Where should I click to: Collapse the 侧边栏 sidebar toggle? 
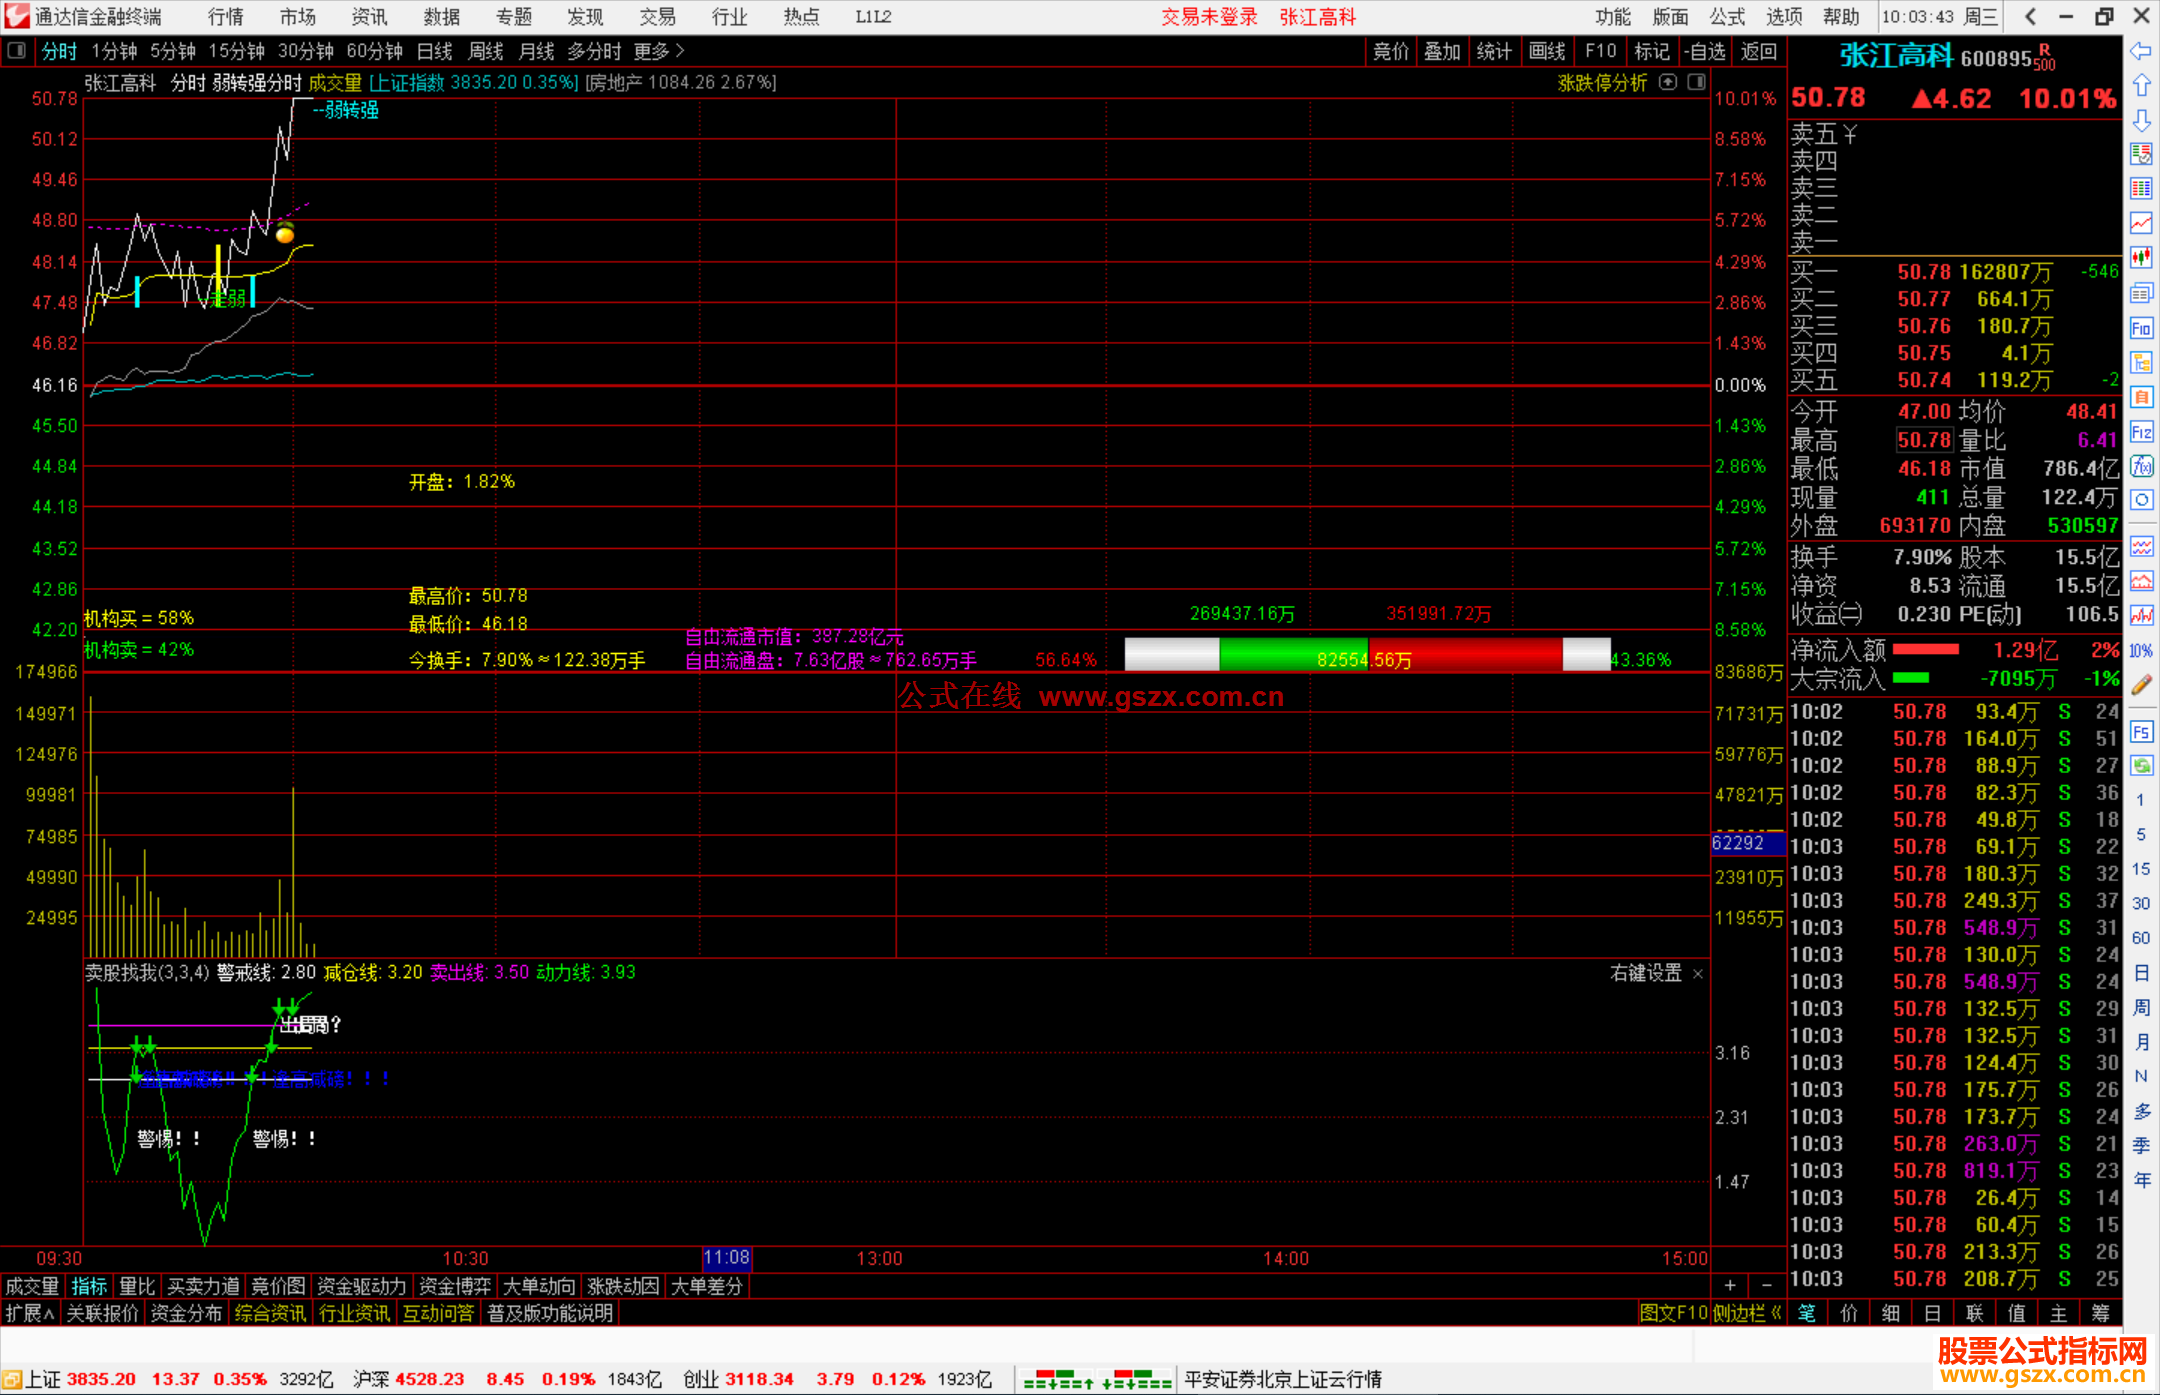pos(1747,1313)
